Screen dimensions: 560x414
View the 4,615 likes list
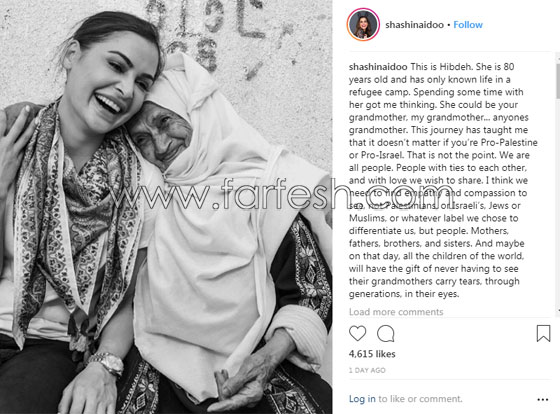click(372, 354)
